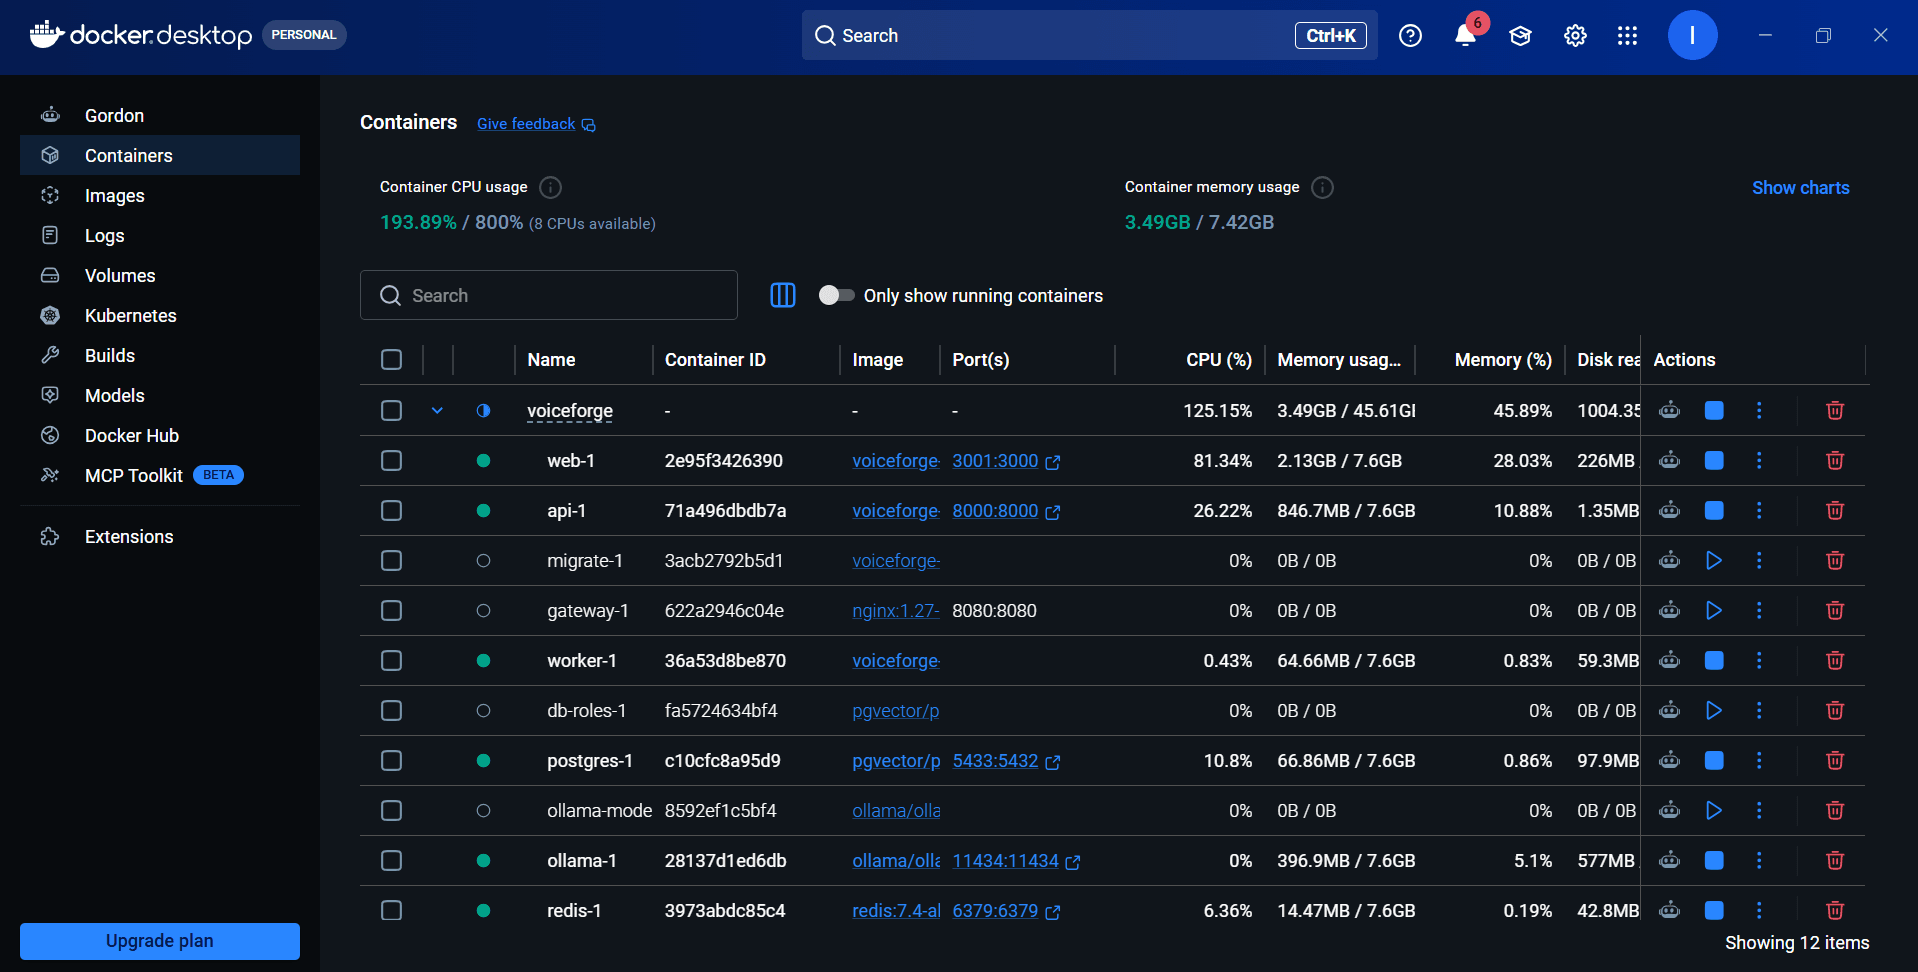Select the voiceforge stack checkbox
This screenshot has height=972, width=1918.
392,410
